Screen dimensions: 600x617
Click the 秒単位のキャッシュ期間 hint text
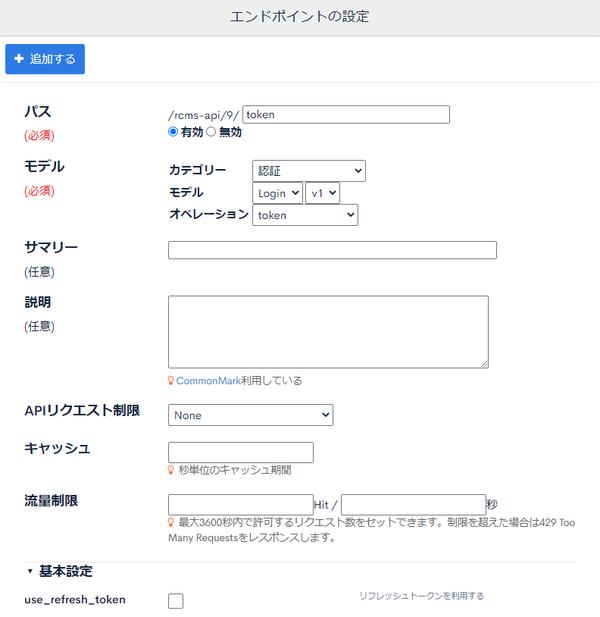click(235, 470)
